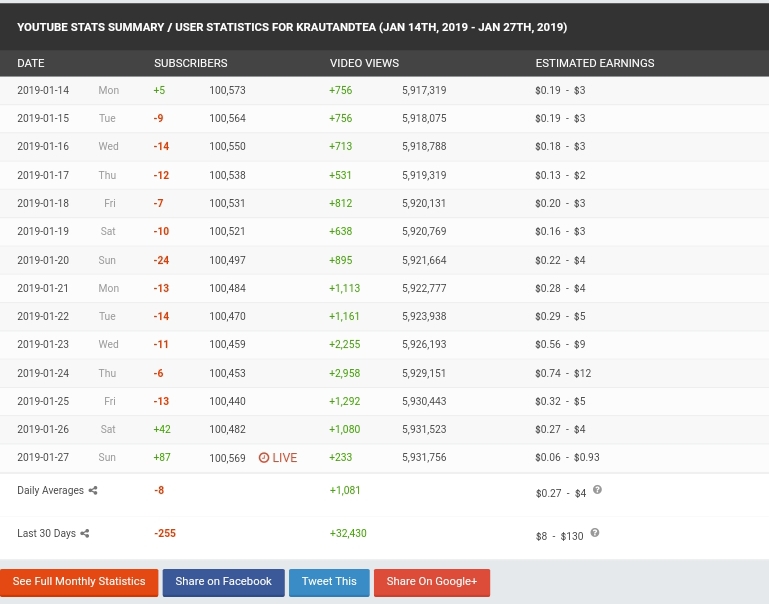Open the help icon for 30-day earnings
Viewport: 769px width, 604px height.
[594, 532]
